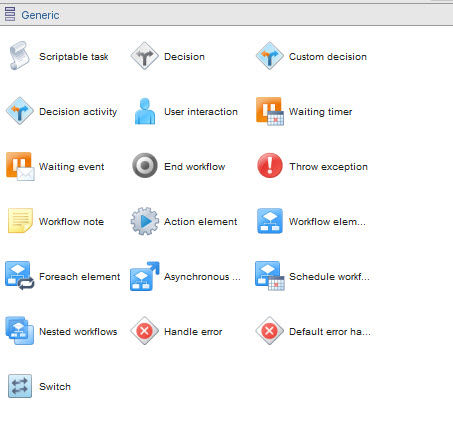Viewport: 453px width, 439px height.
Task: Click the User interaction person icon
Action: coord(145,111)
